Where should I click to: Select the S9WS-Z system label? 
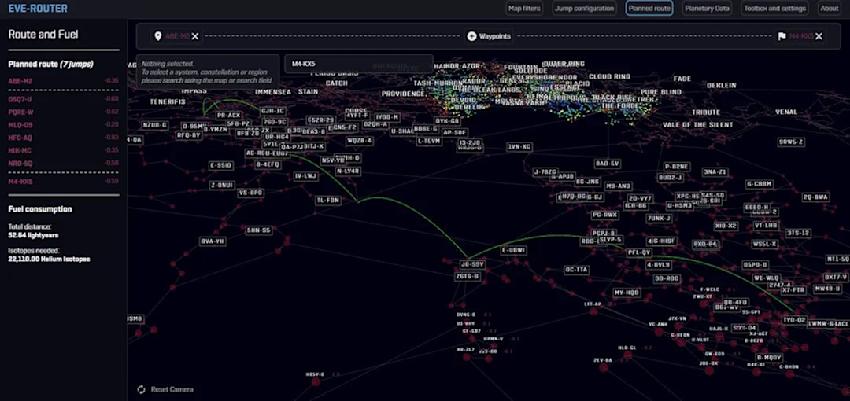click(x=791, y=142)
